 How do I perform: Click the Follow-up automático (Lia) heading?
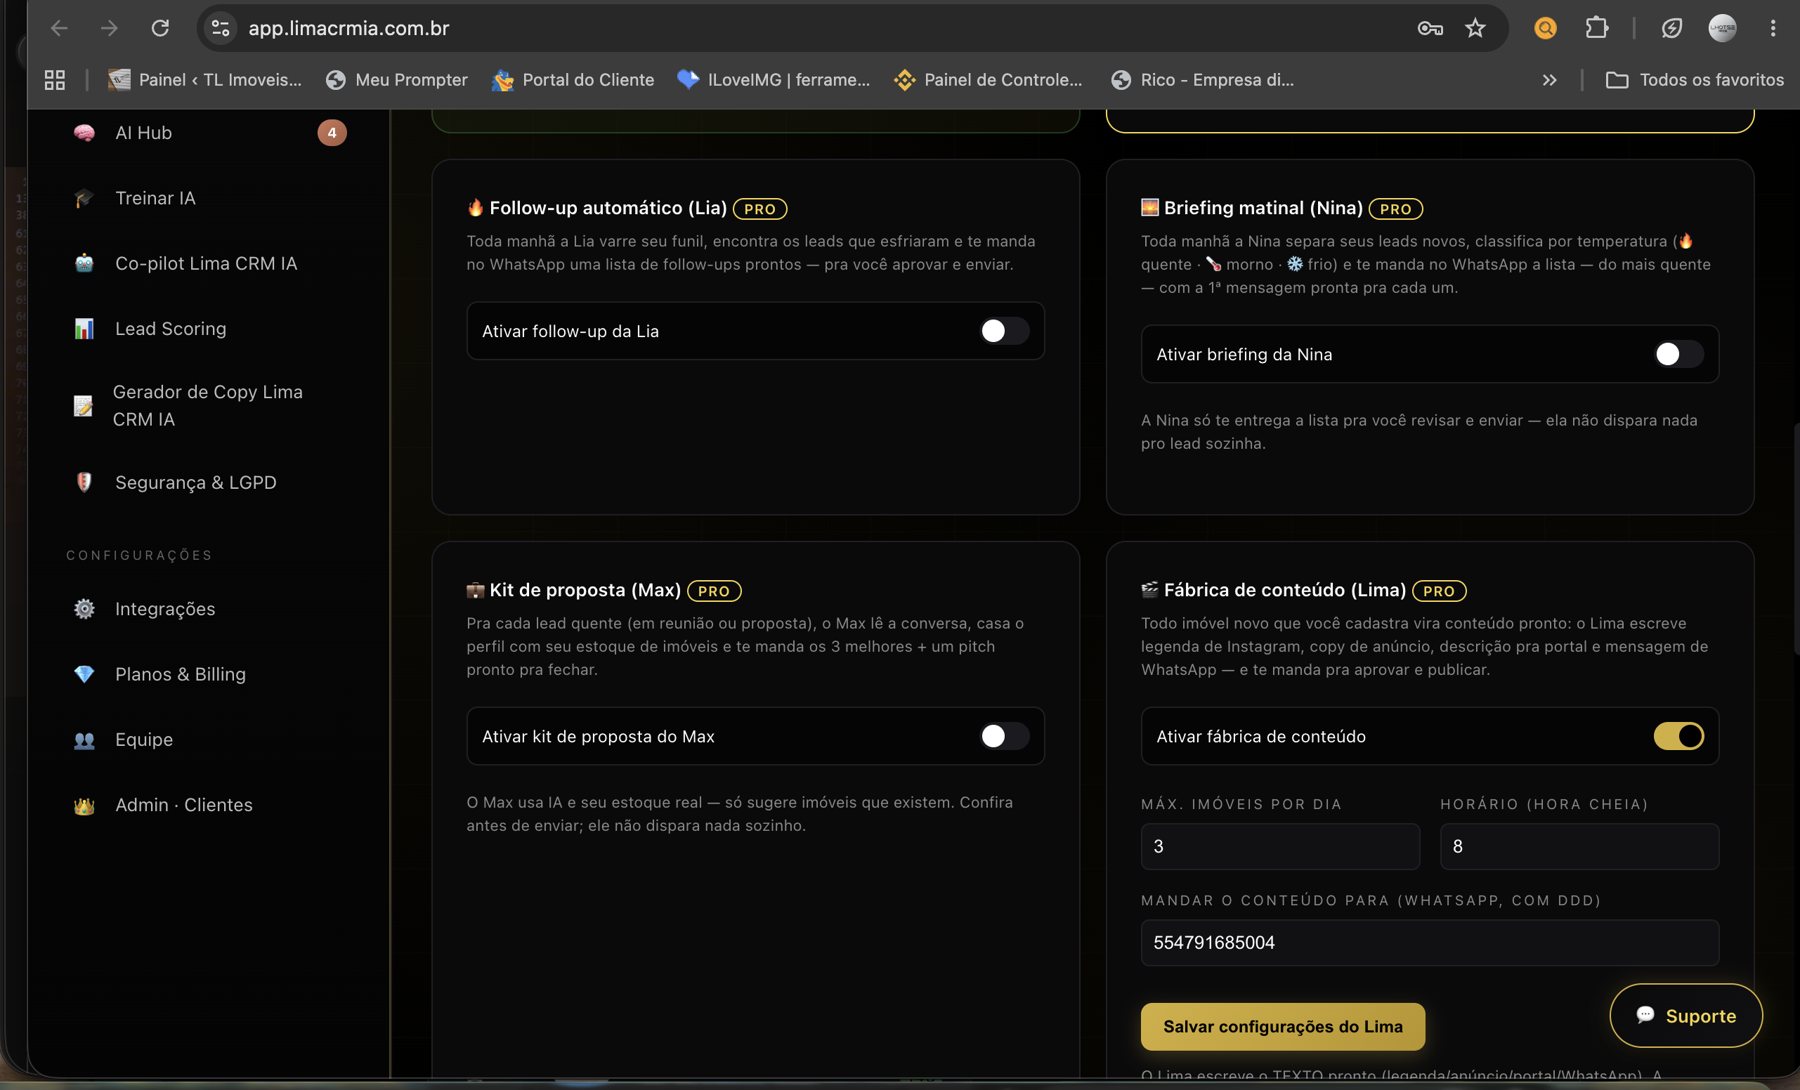coord(608,208)
